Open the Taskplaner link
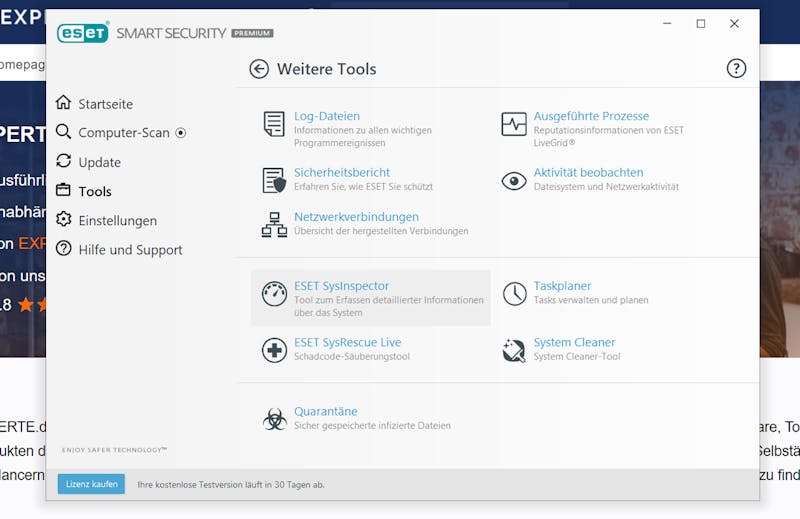This screenshot has width=800, height=519. pos(562,286)
